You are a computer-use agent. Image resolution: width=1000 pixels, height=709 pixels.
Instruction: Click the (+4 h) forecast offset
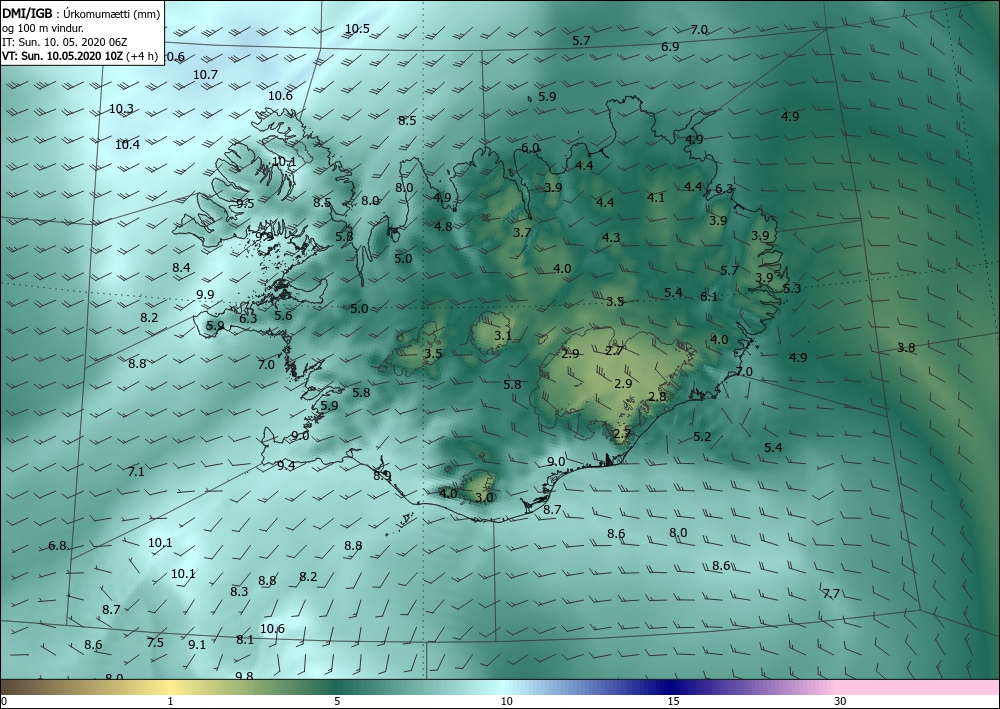[142, 55]
